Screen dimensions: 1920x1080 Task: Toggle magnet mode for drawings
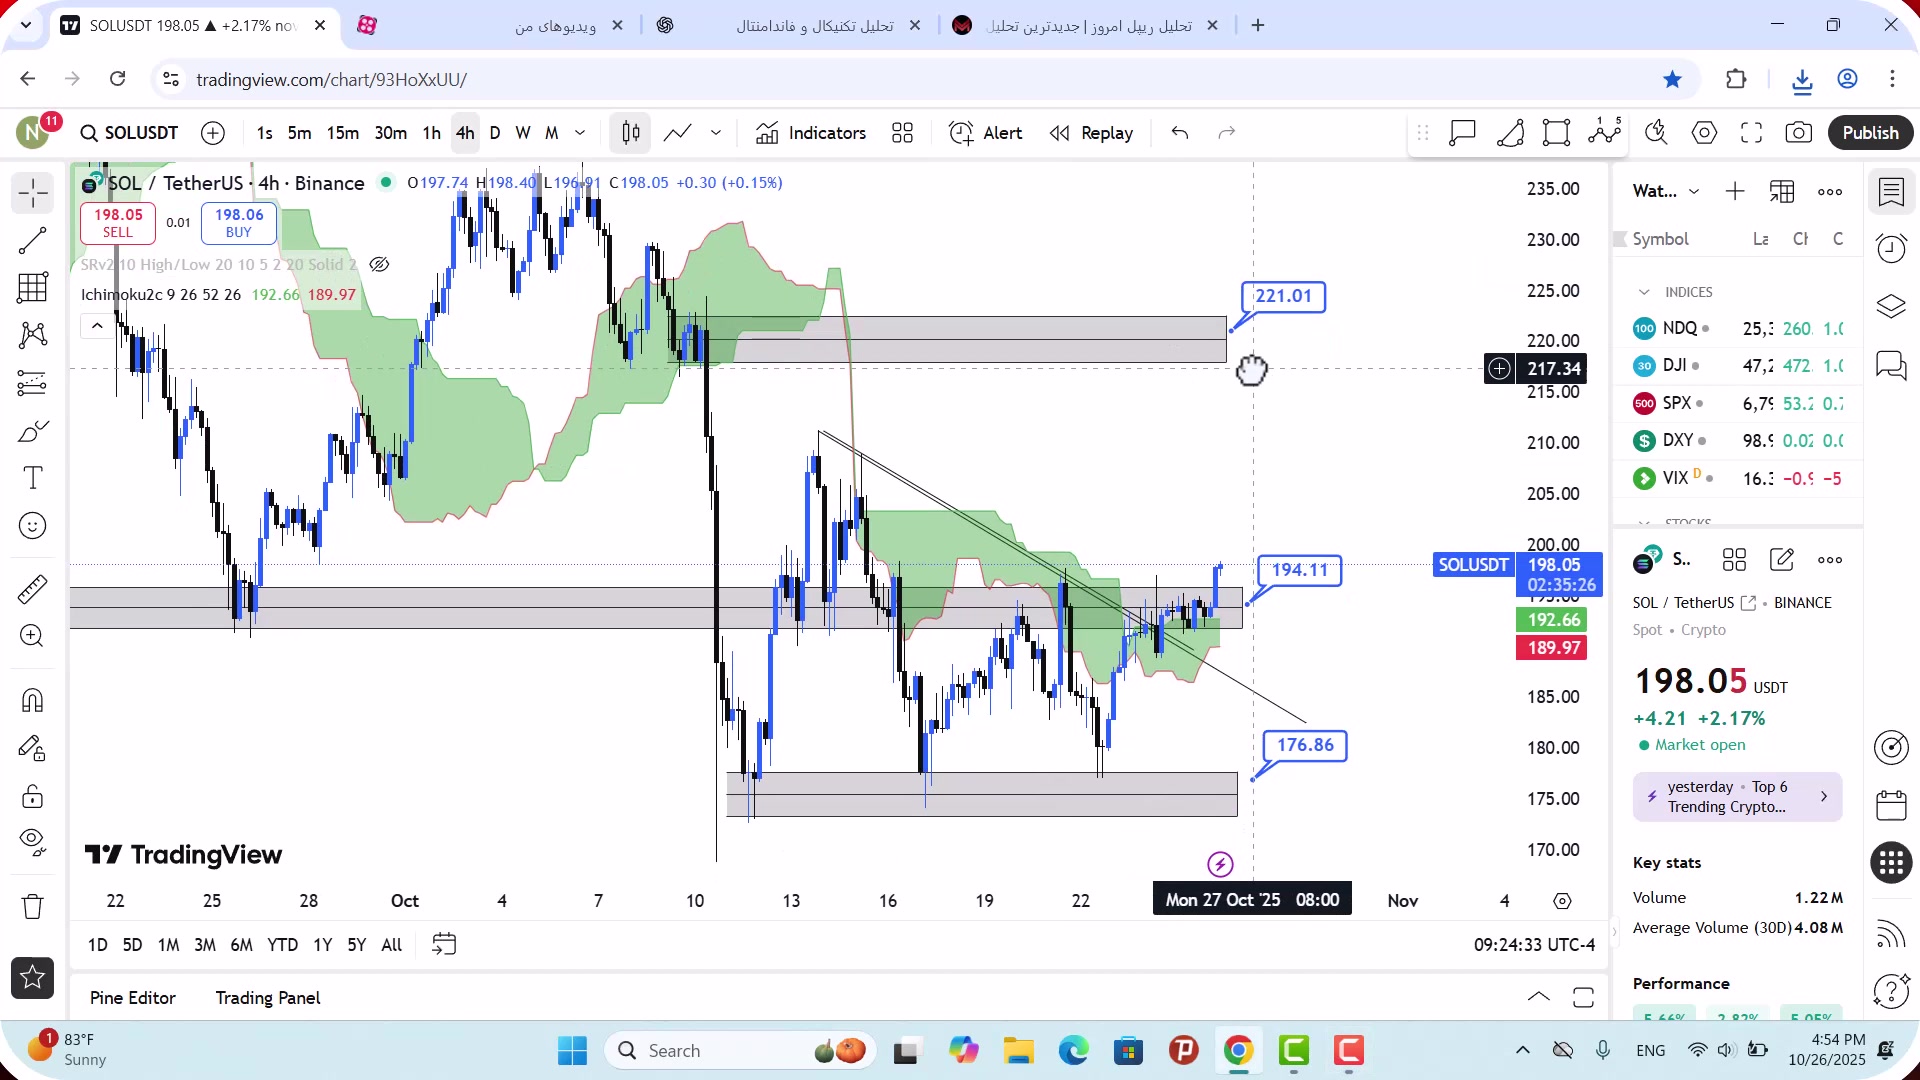tap(32, 700)
